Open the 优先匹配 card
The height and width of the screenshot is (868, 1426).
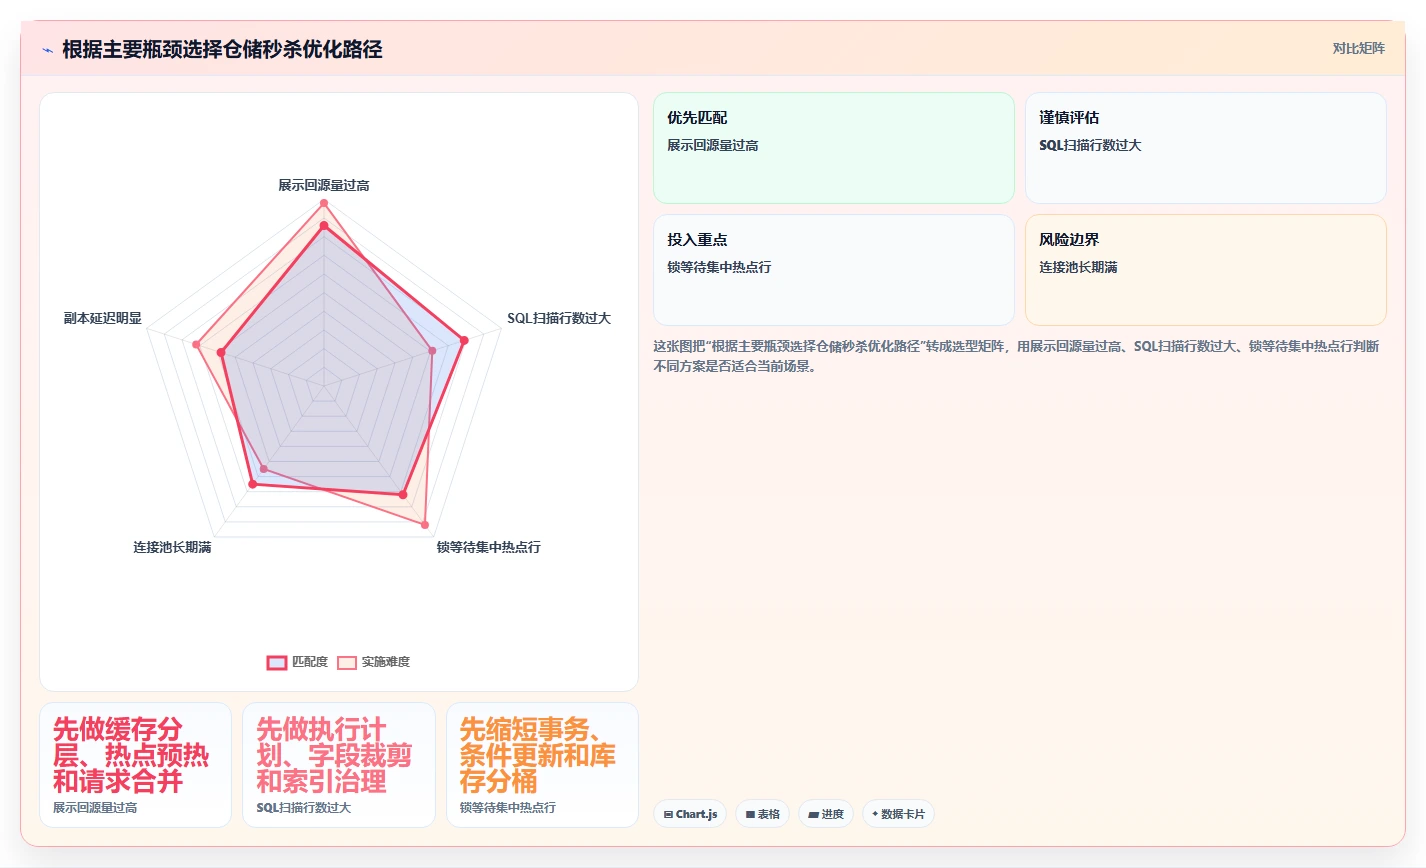point(834,148)
